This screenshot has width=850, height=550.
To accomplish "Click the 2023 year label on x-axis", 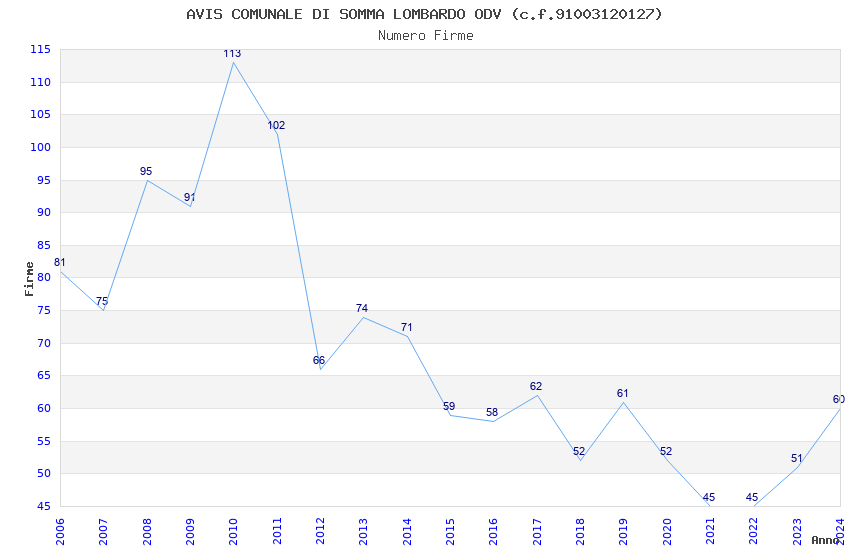I will pos(797,531).
